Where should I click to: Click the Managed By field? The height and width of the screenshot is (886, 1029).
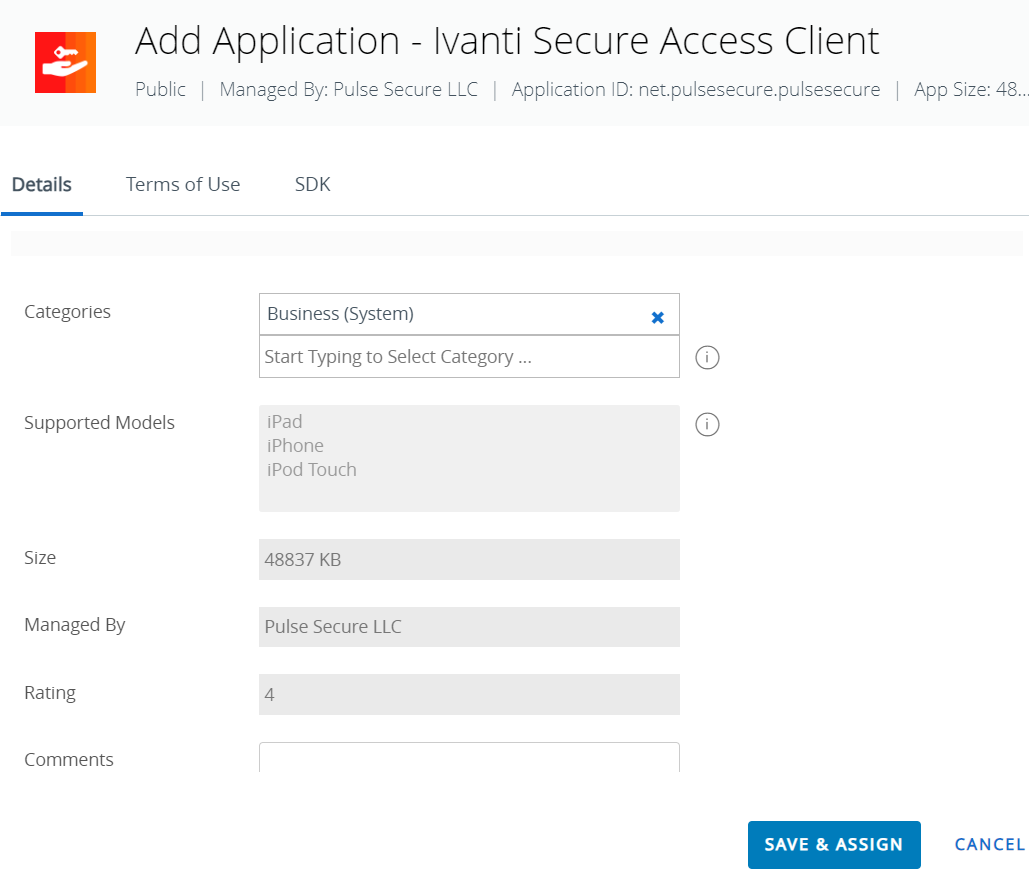(468, 627)
